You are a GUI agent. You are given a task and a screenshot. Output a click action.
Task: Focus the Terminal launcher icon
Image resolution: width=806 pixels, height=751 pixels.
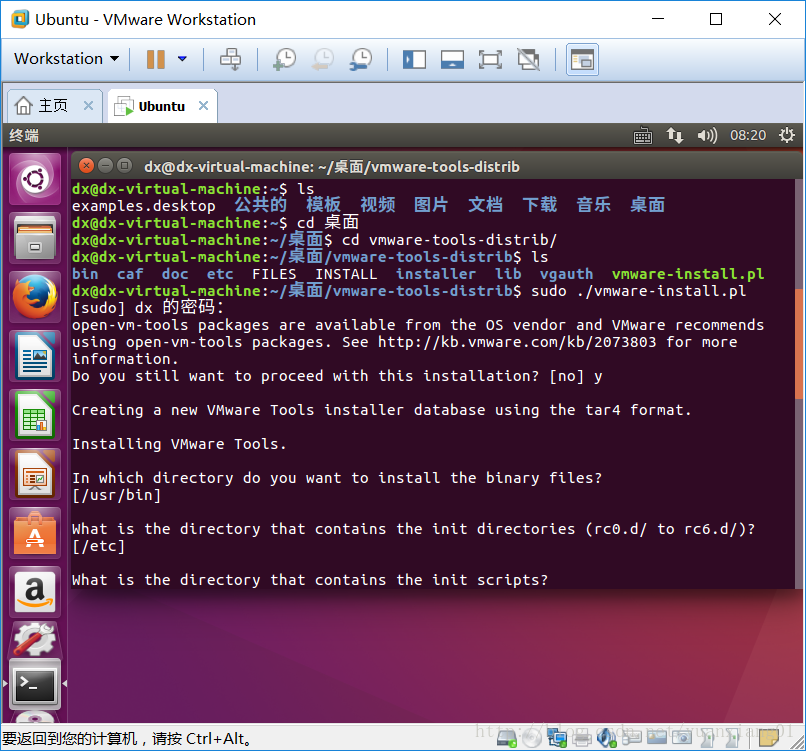(x=35, y=686)
